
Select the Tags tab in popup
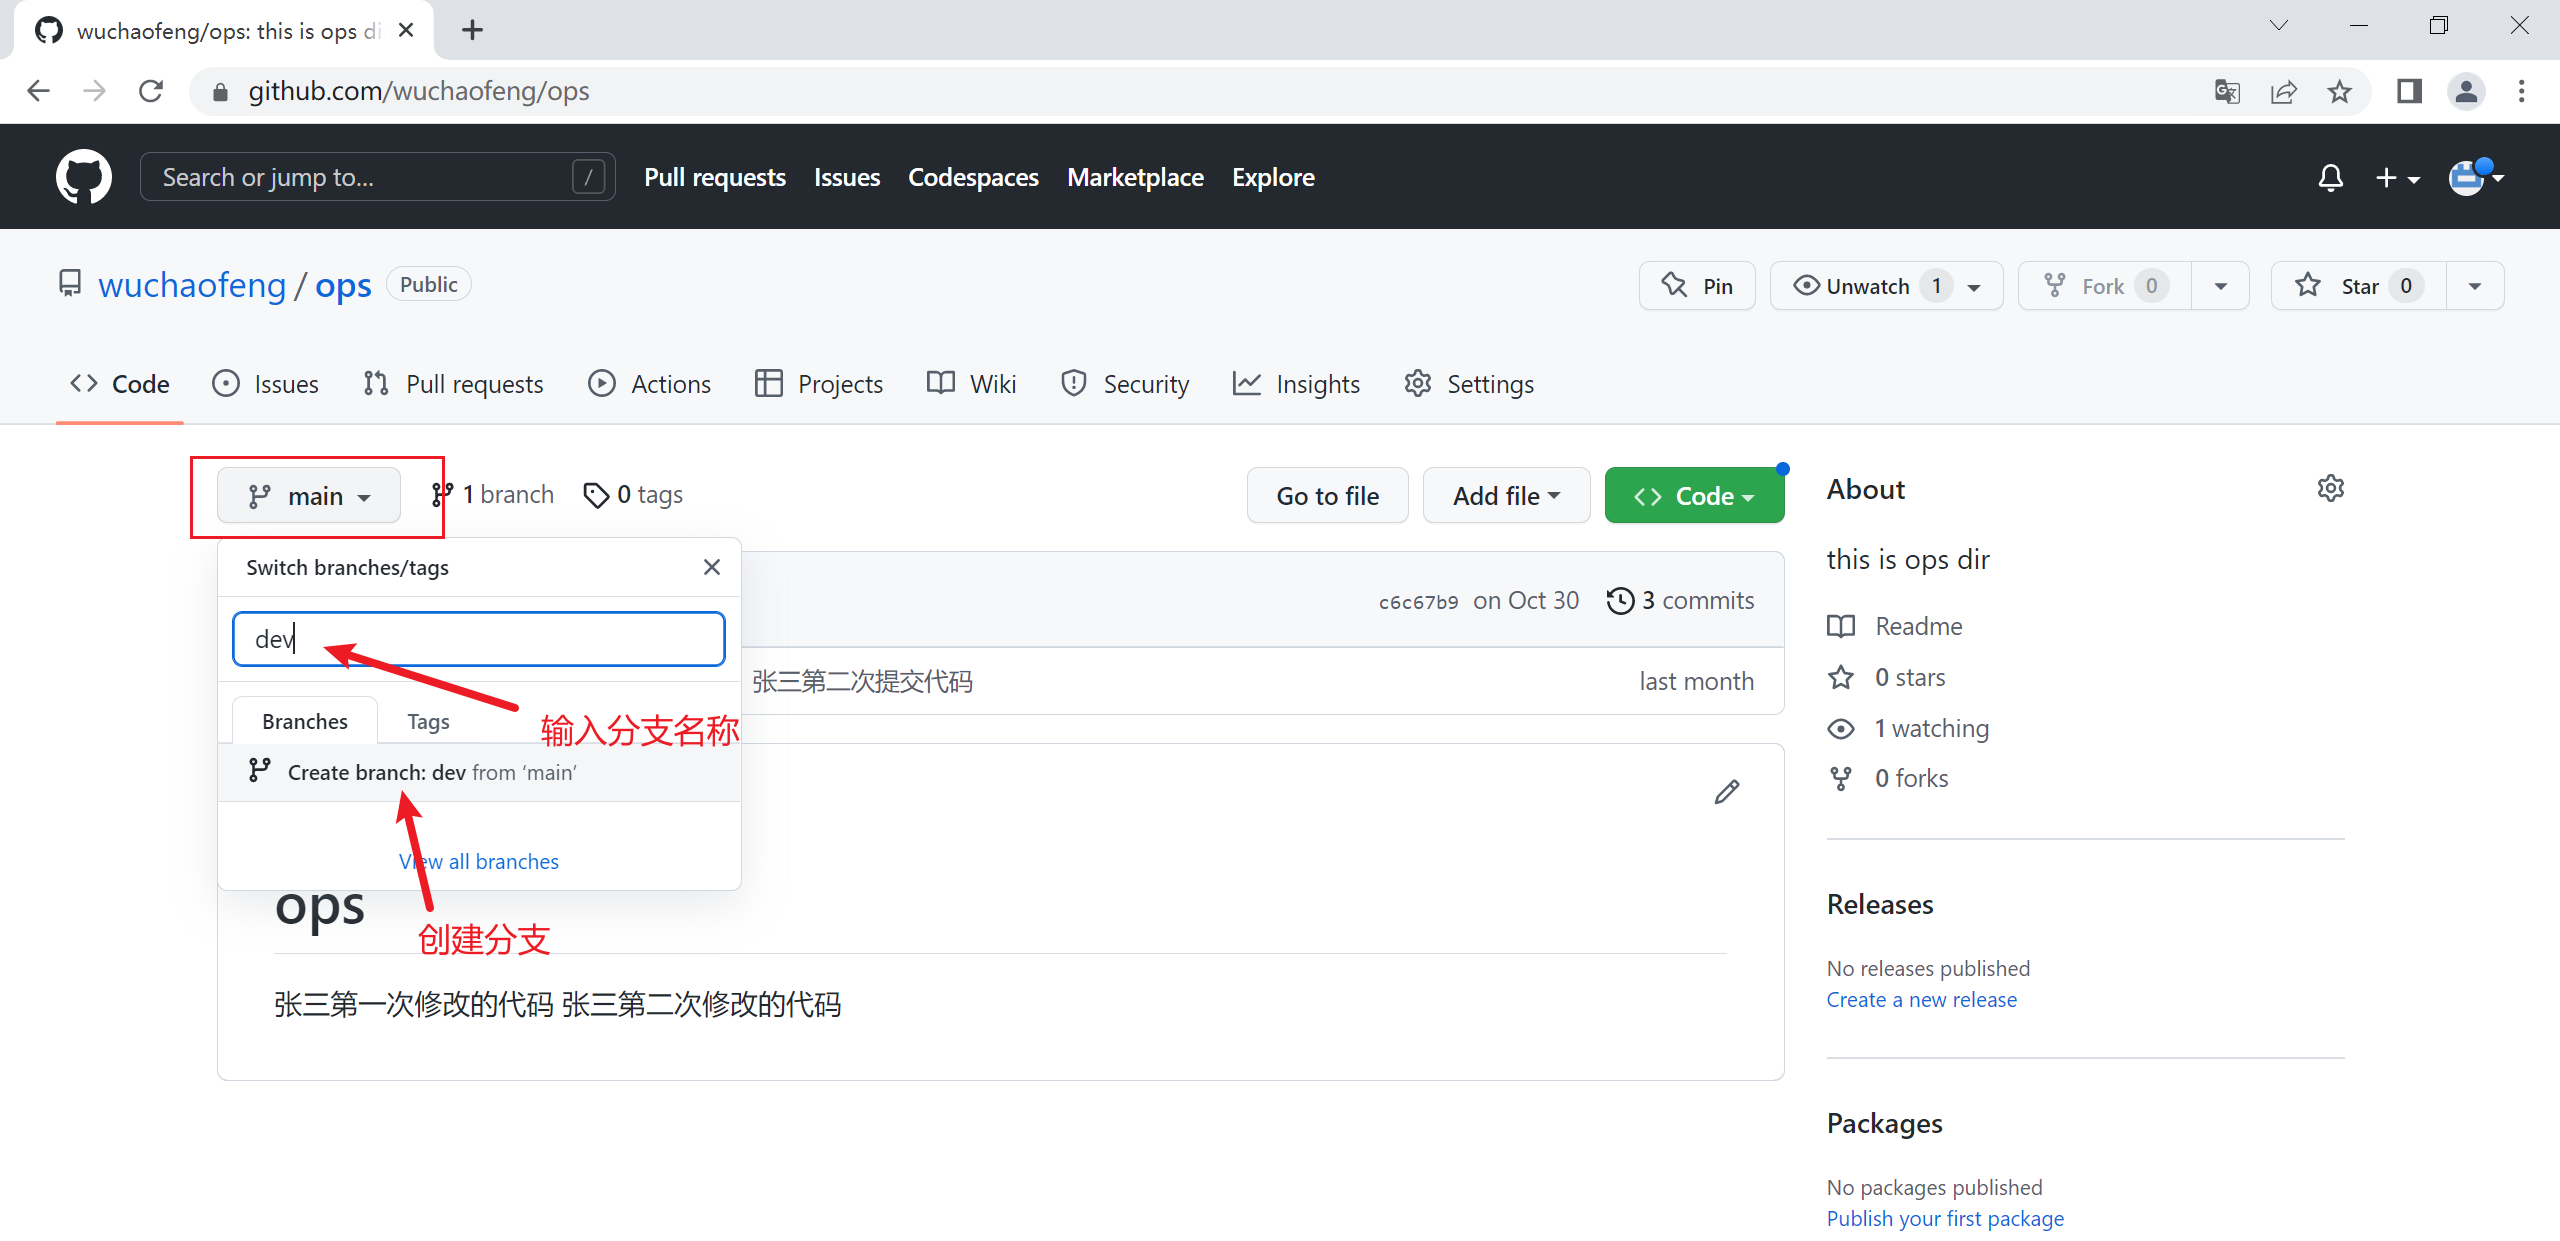click(428, 721)
